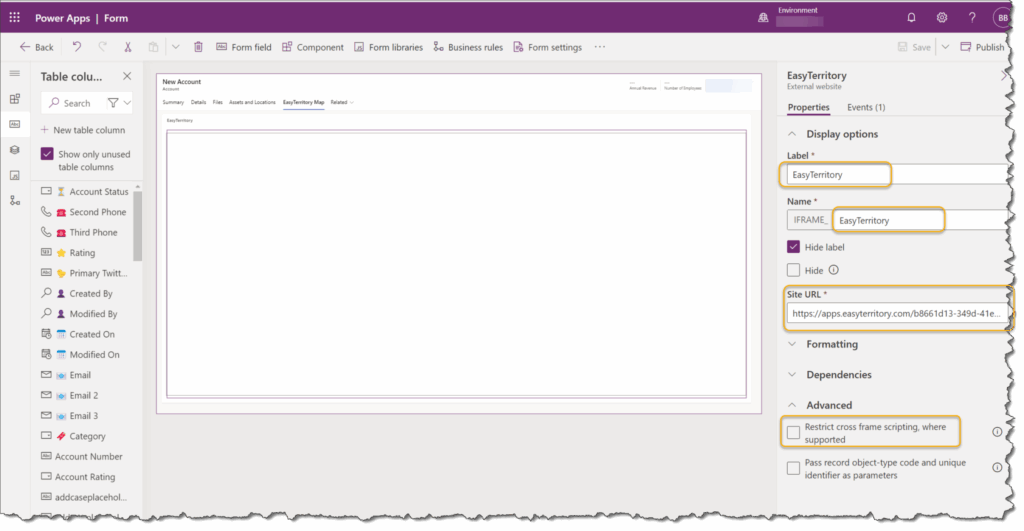Click the Form field button
The height and width of the screenshot is (531, 1024).
tap(244, 46)
